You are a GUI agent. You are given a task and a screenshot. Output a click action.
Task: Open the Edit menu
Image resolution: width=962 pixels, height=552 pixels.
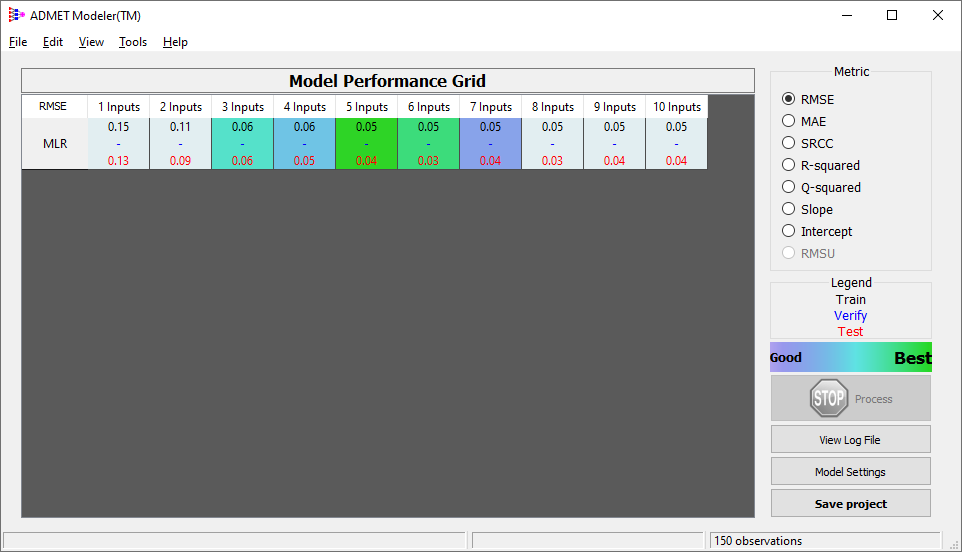53,42
